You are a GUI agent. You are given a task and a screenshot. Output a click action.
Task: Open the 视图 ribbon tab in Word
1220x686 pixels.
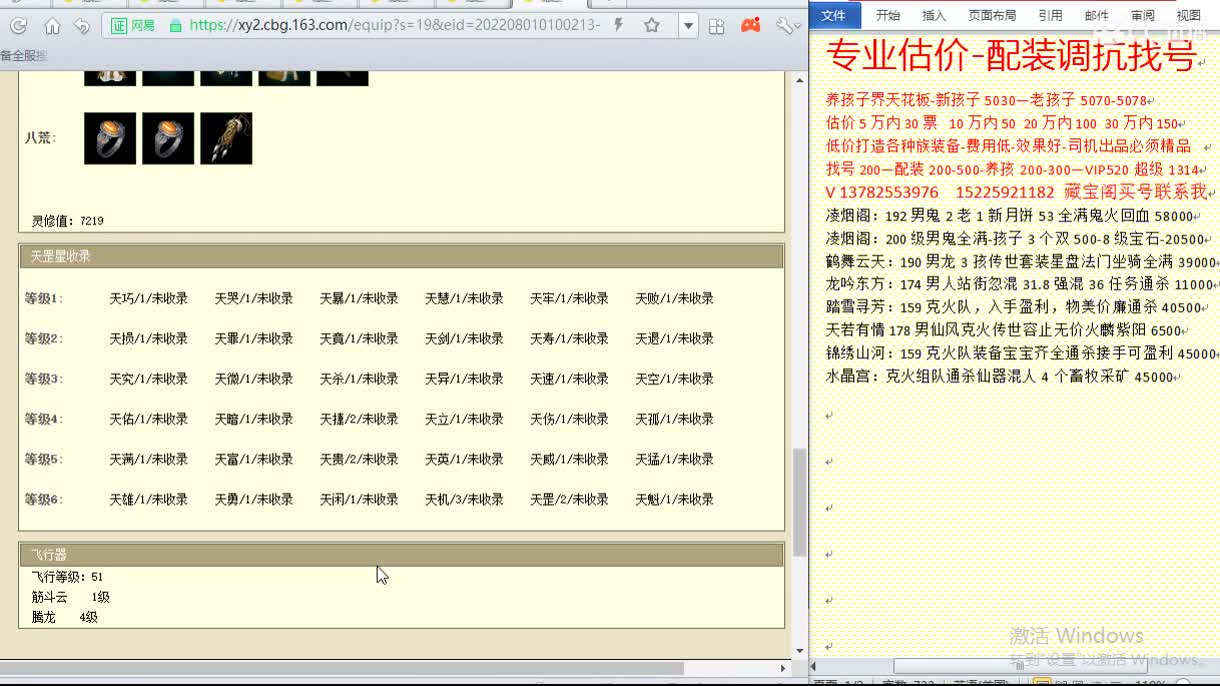tap(1189, 15)
